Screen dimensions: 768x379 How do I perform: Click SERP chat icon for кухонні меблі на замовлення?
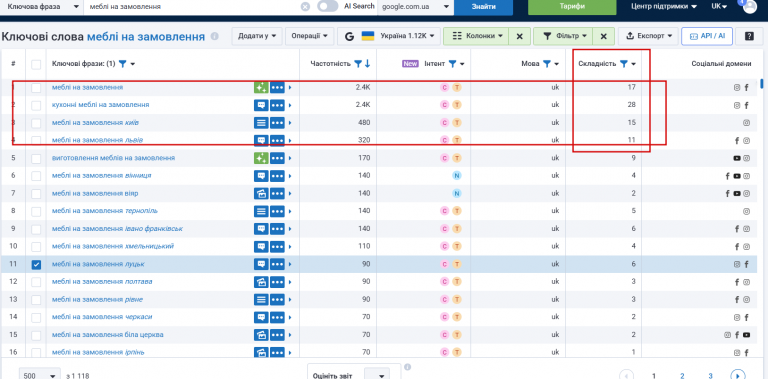point(261,105)
